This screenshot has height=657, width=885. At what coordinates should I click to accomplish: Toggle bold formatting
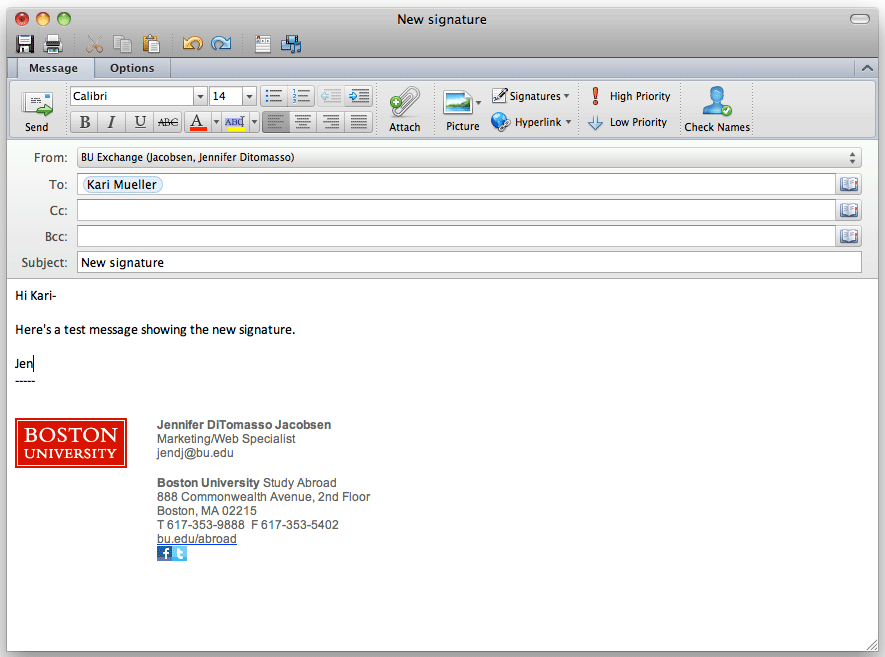pos(84,121)
